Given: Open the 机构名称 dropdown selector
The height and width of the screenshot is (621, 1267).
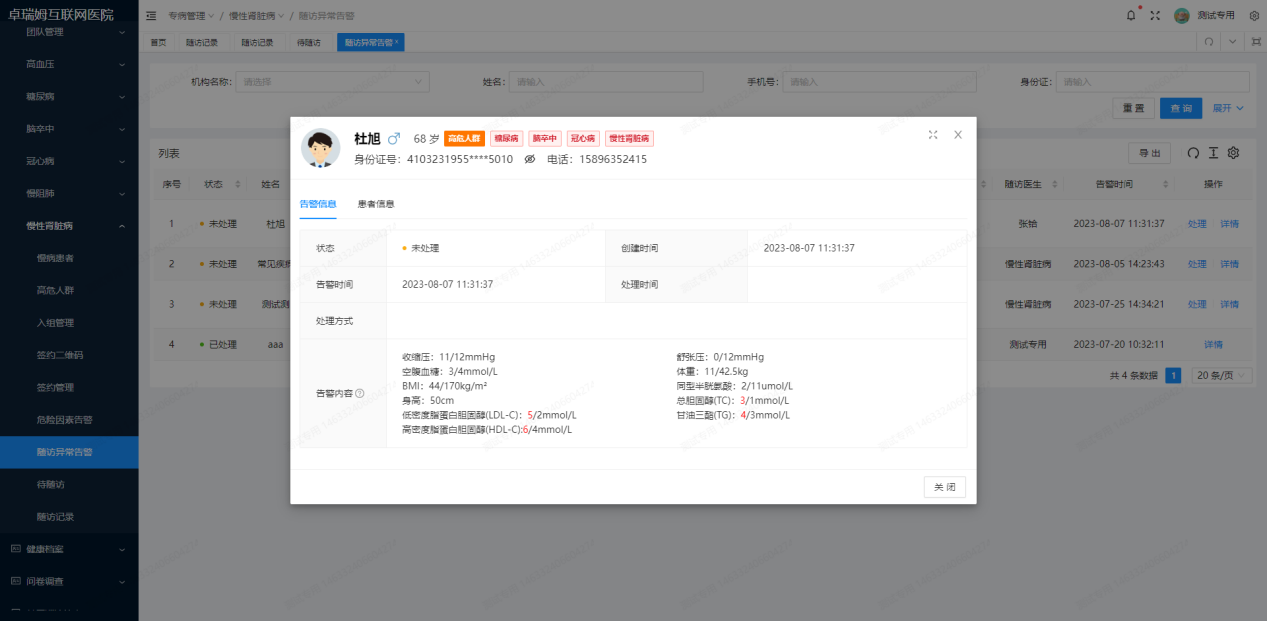Looking at the screenshot, I should click(x=332, y=80).
